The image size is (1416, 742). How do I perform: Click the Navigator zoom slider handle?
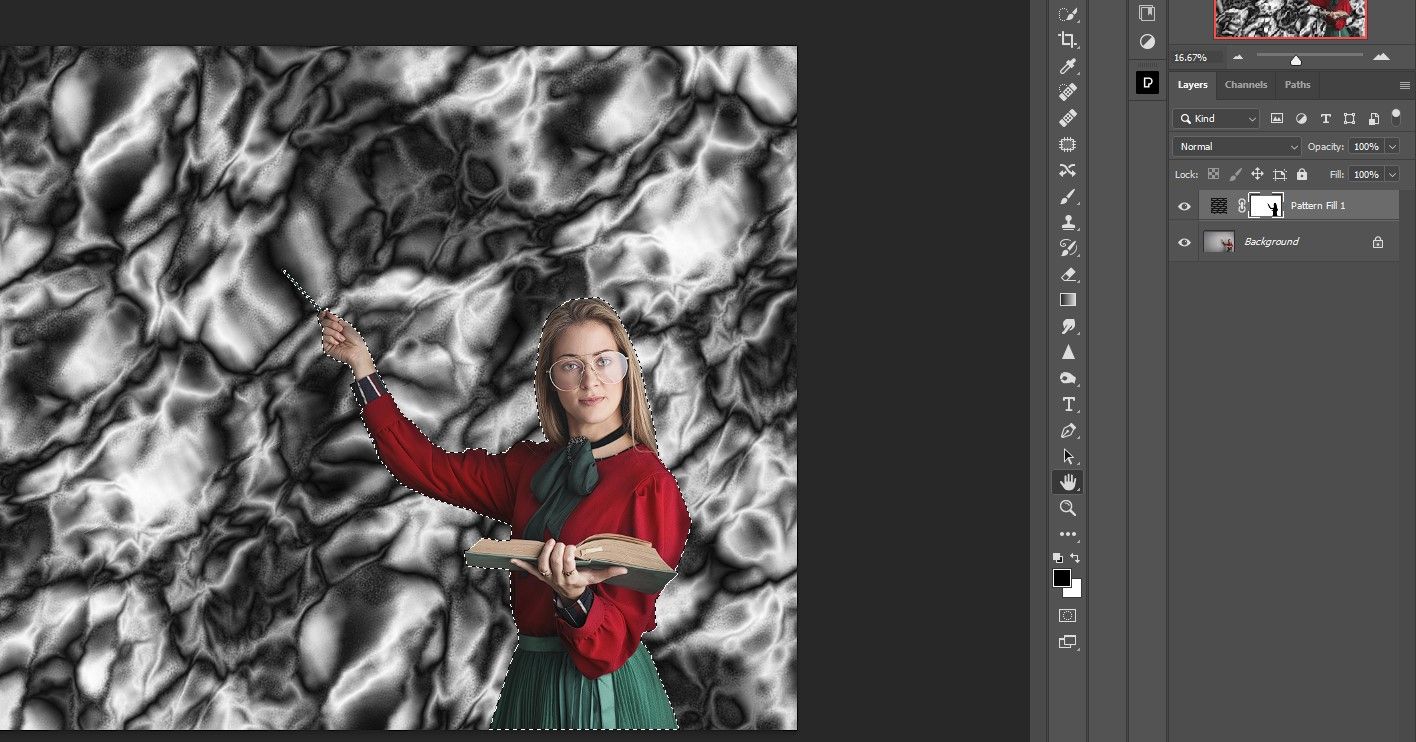[1296, 60]
